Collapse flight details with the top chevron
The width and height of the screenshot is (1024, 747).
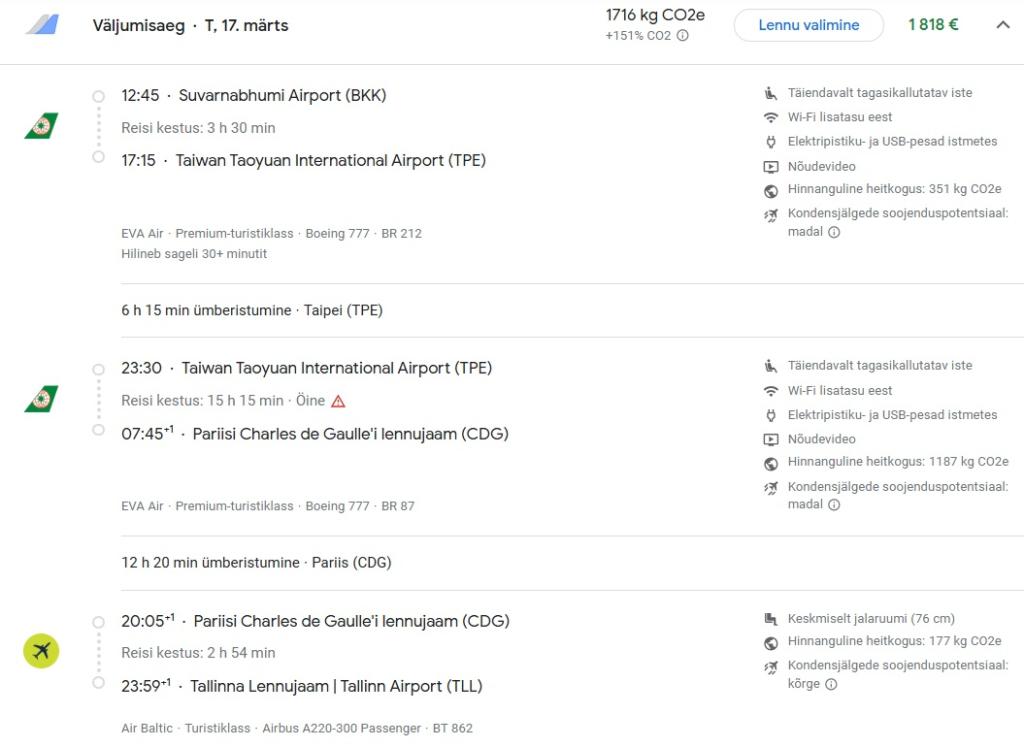(x=1002, y=25)
